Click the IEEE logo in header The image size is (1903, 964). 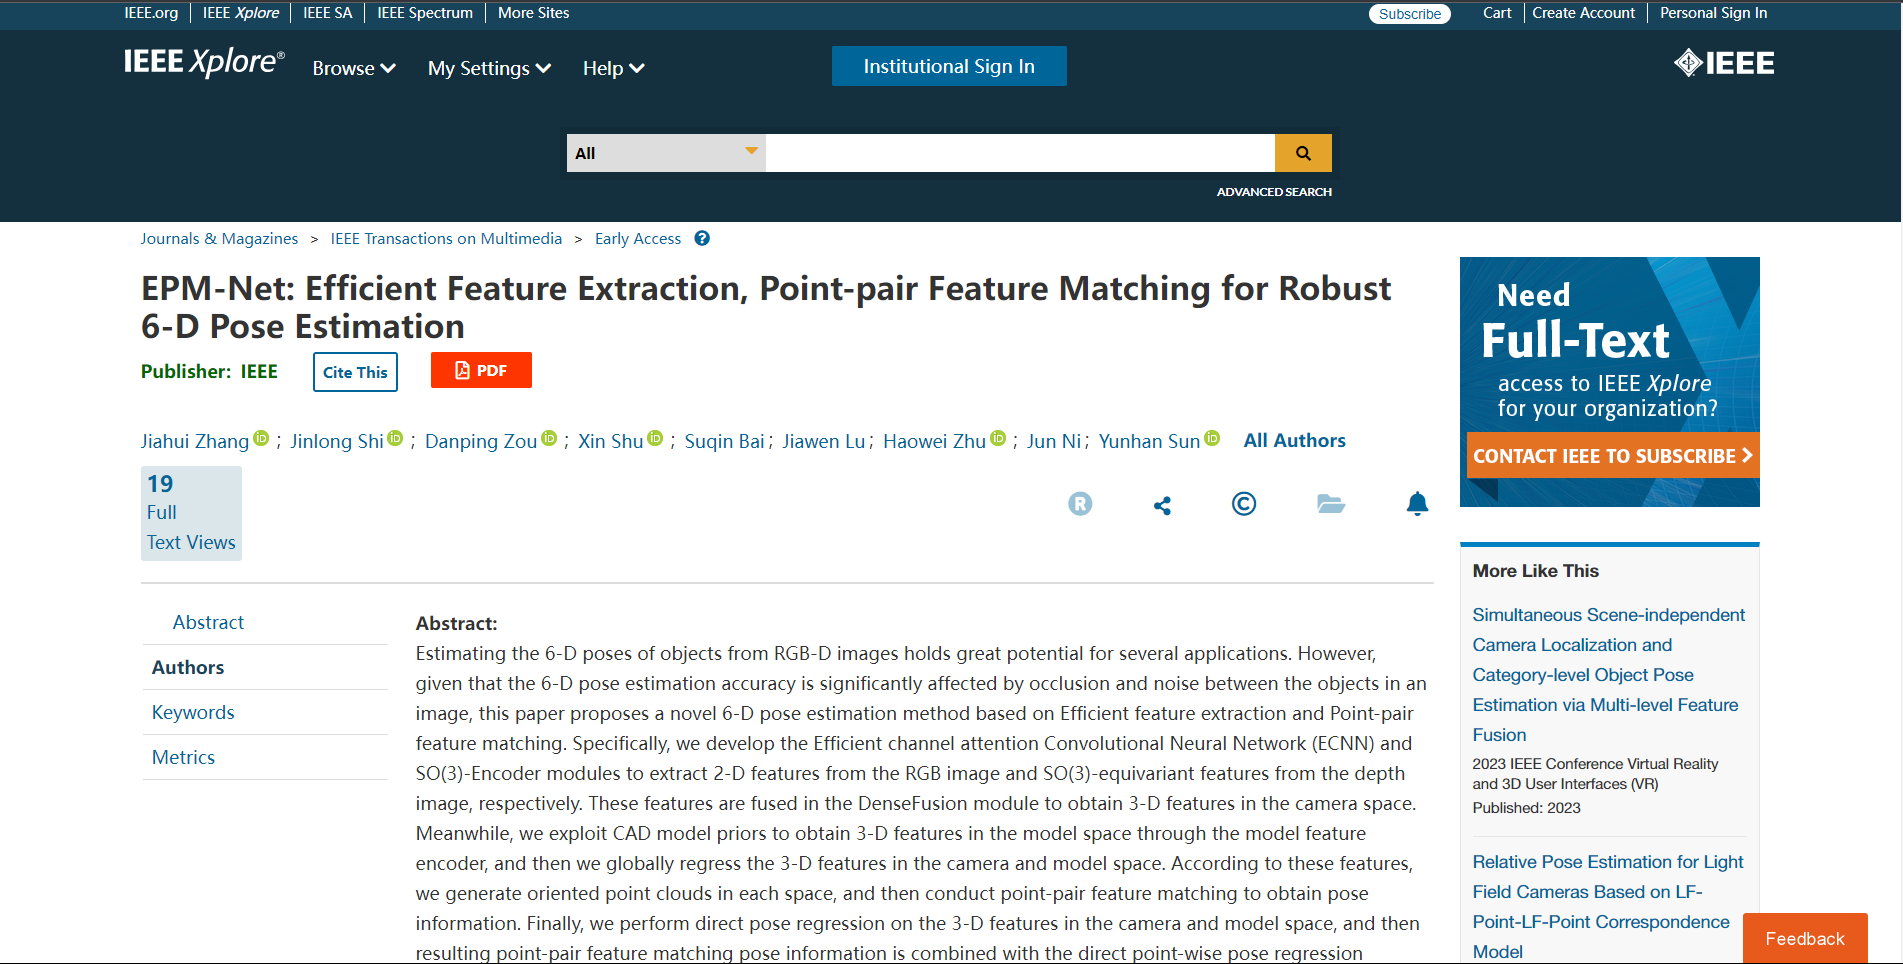click(x=1724, y=63)
